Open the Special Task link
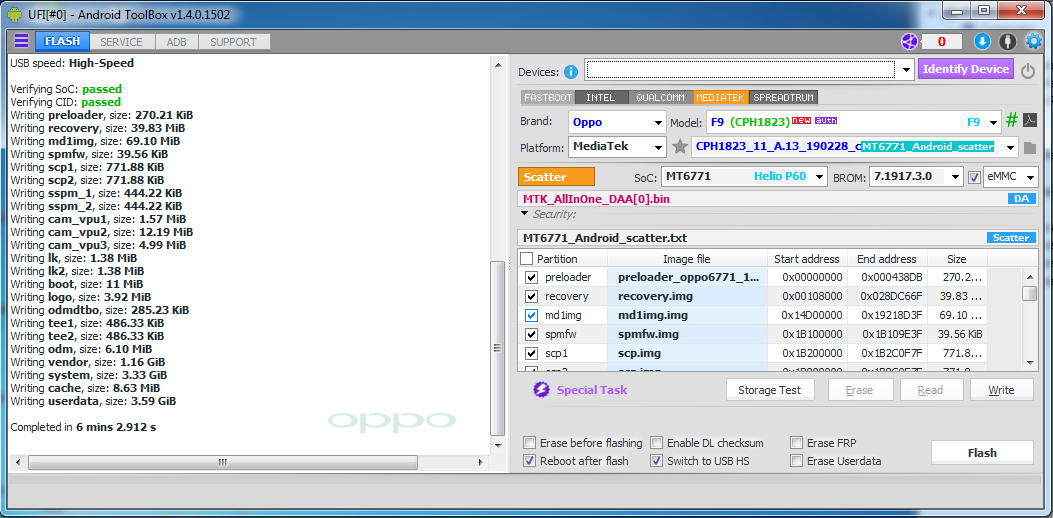The image size is (1053, 518). coord(592,390)
